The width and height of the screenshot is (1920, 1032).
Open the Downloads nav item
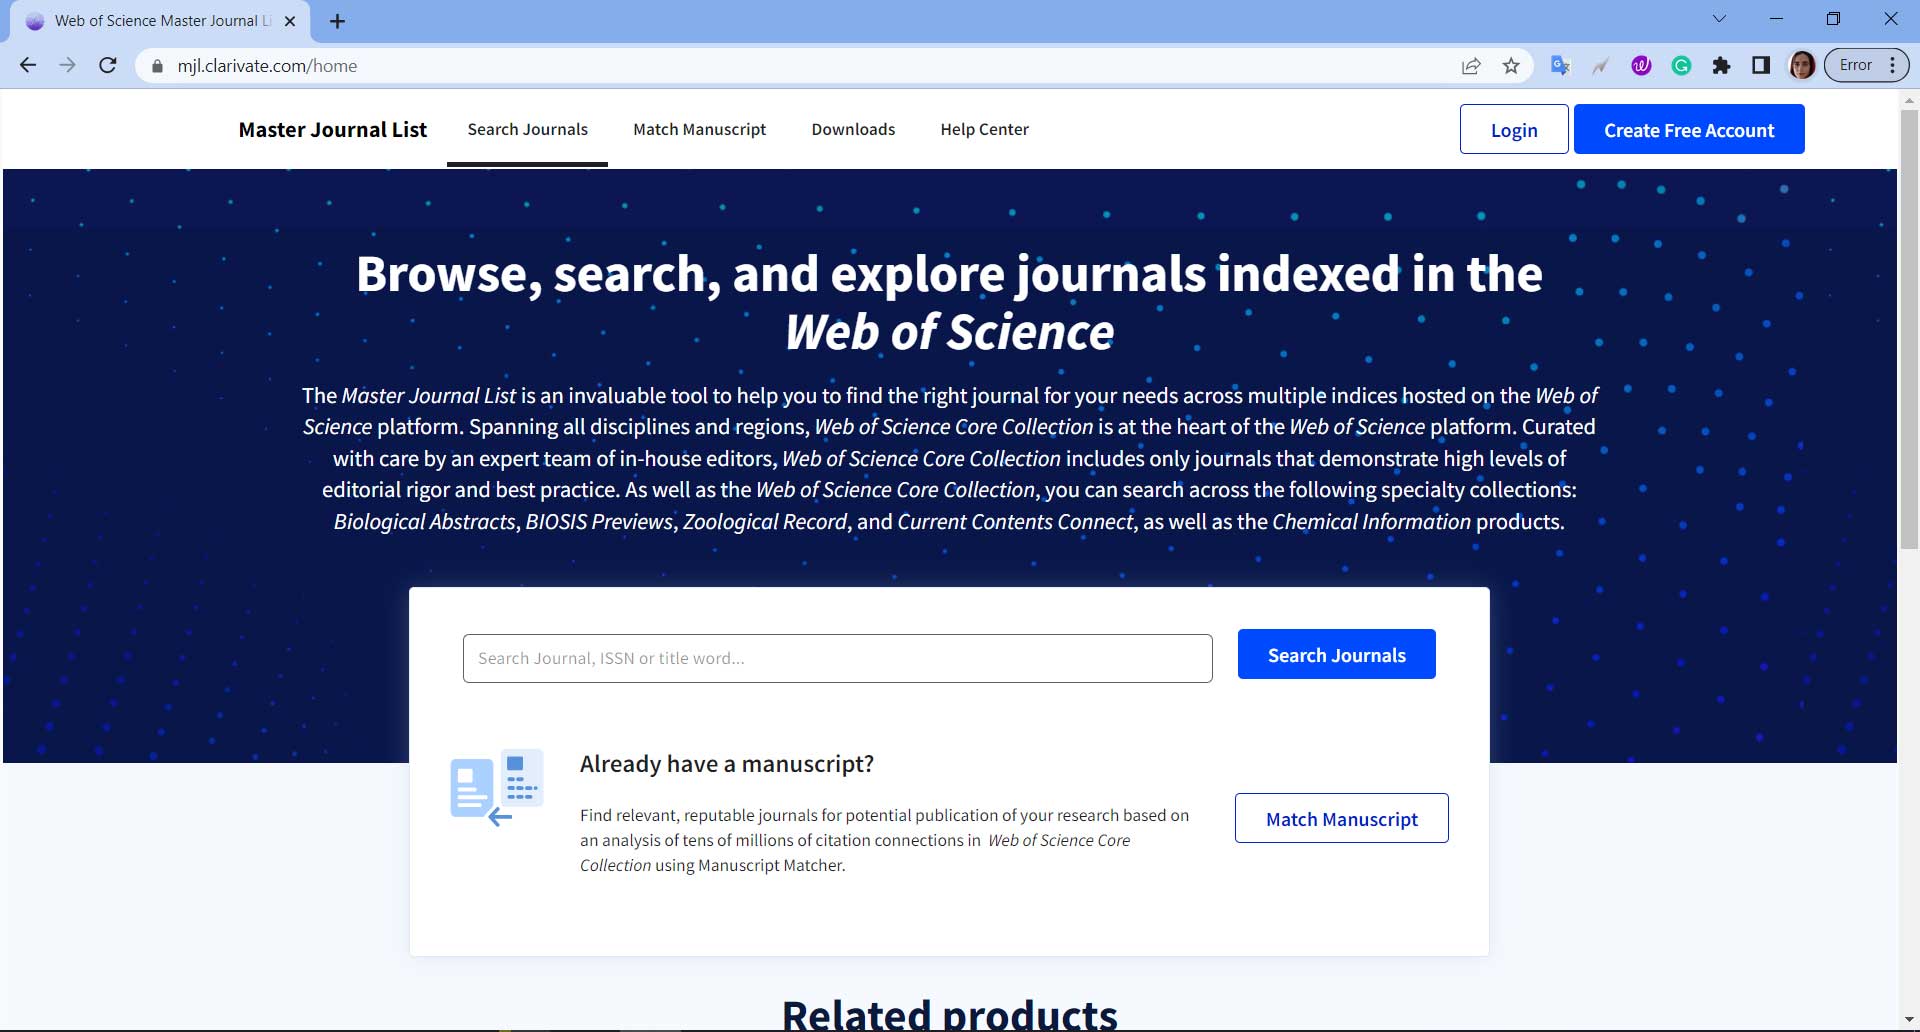pos(853,129)
